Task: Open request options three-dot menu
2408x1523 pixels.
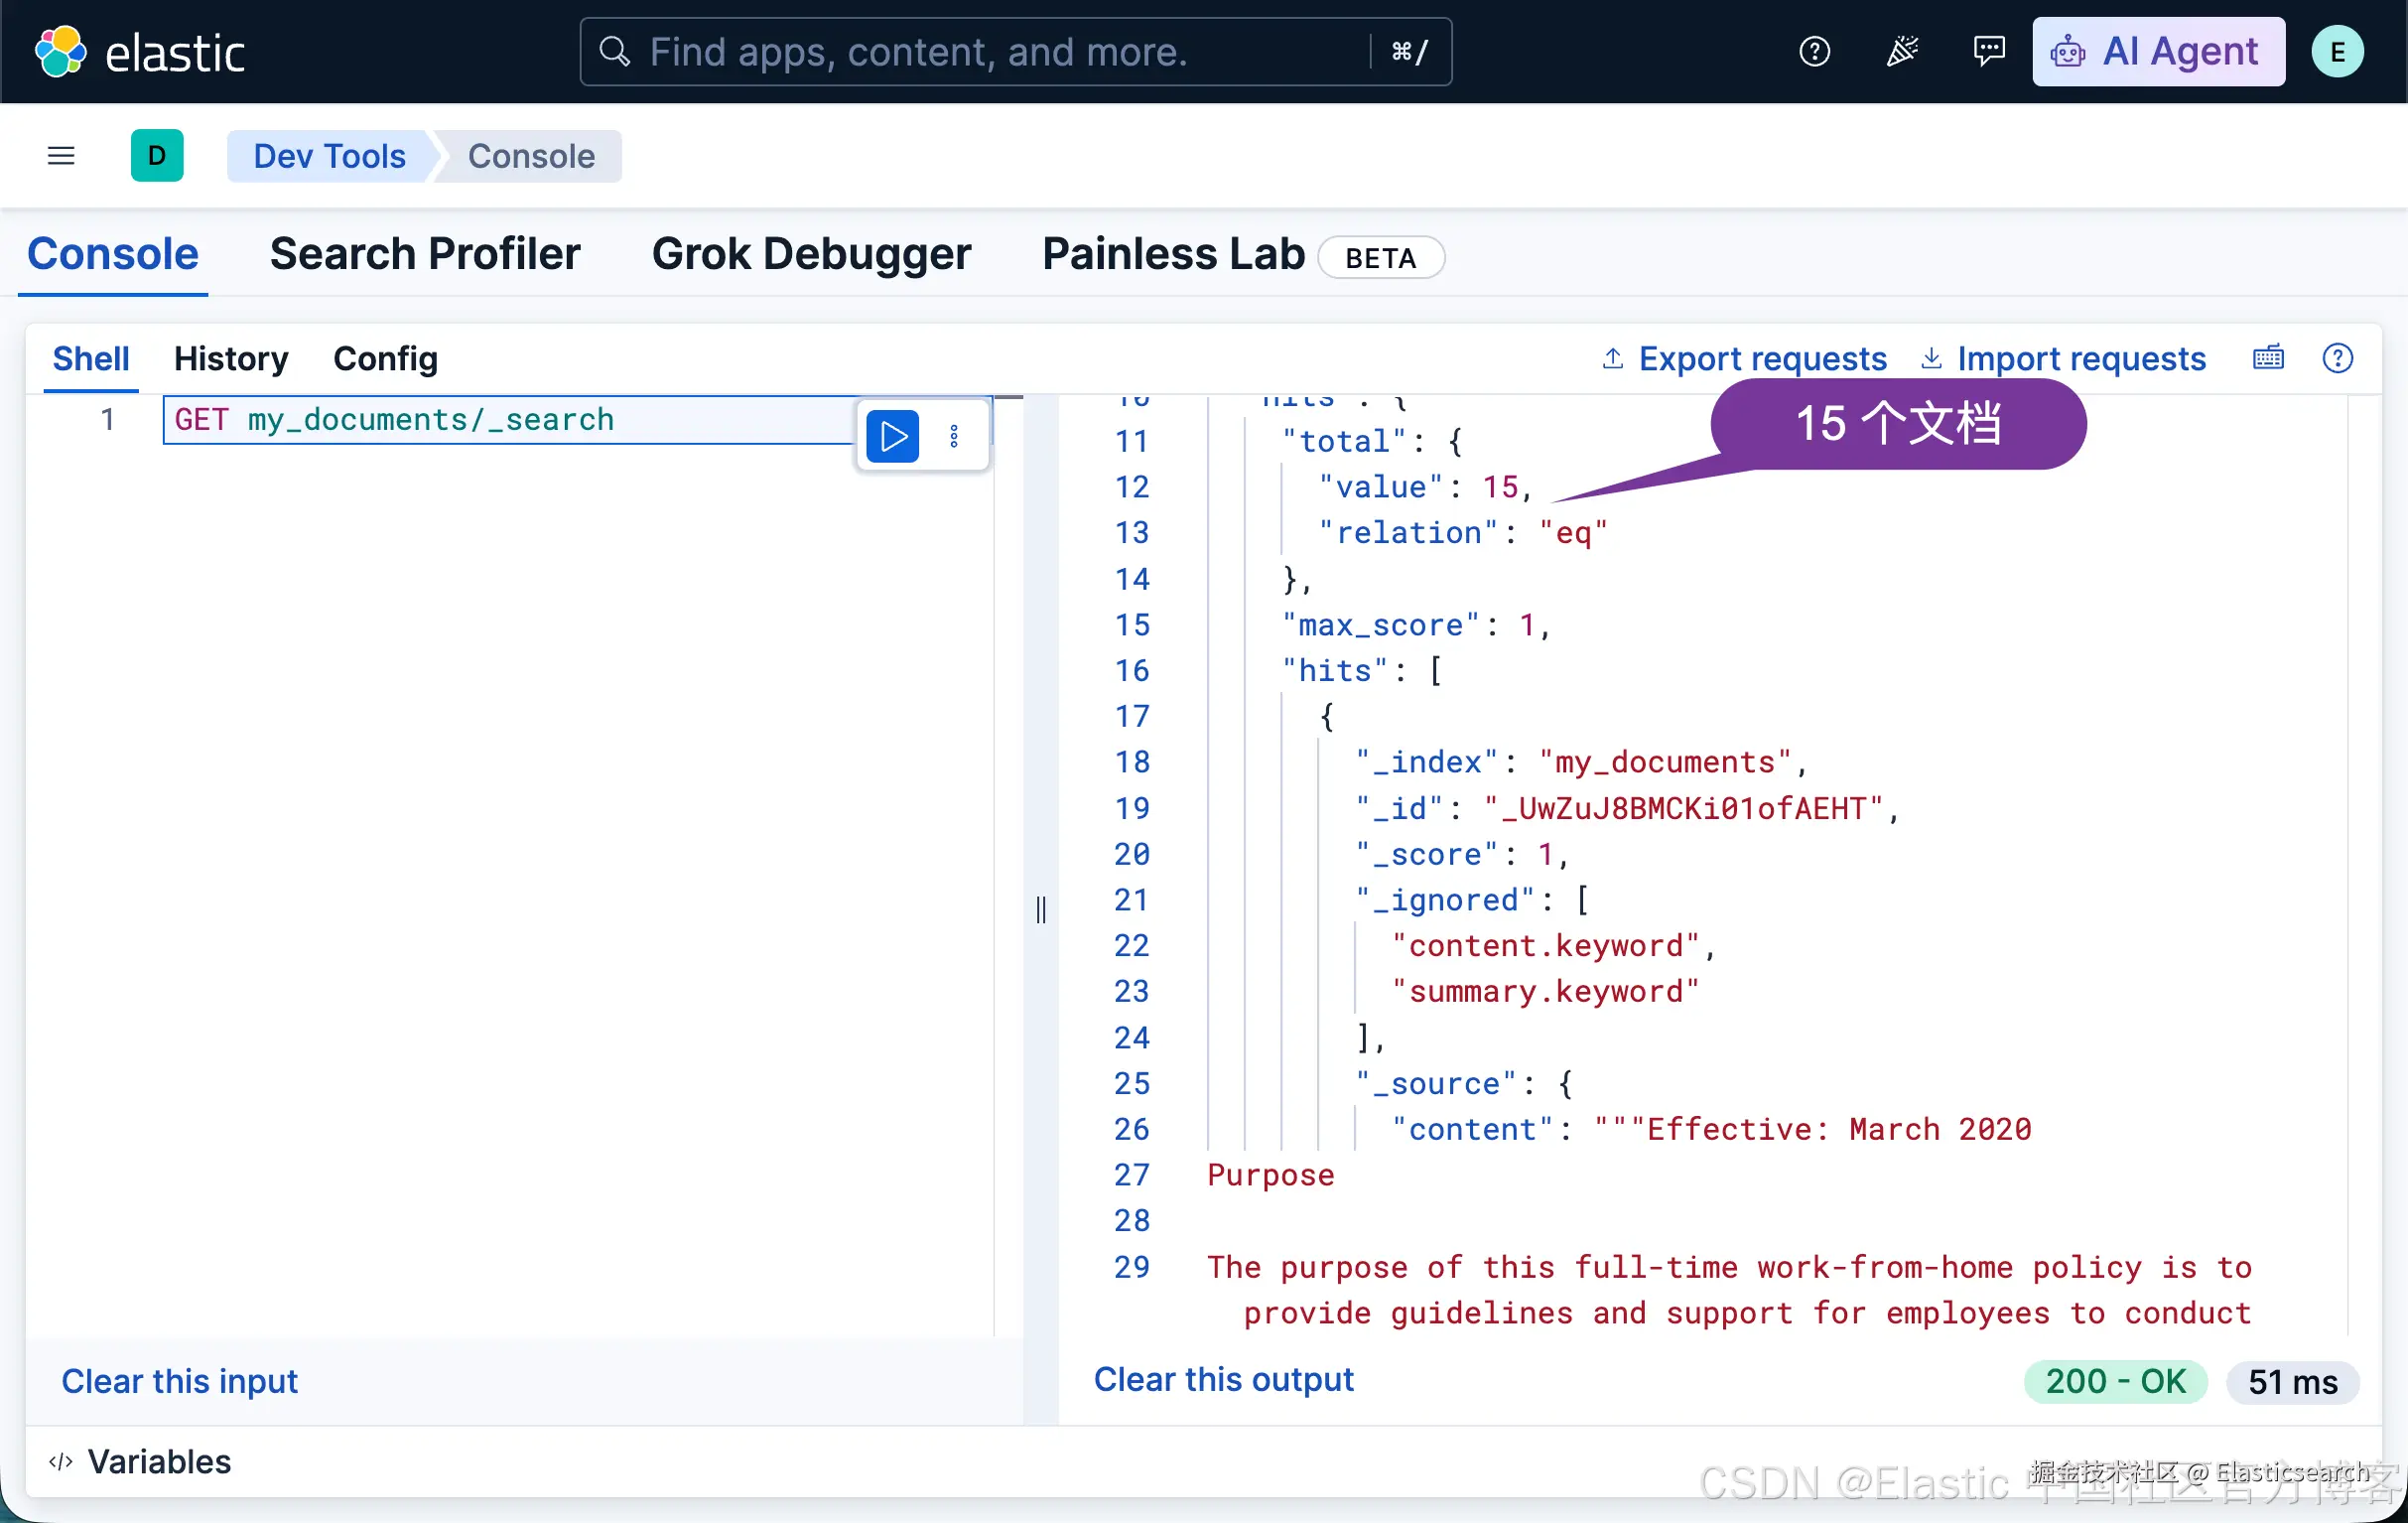Action: (954, 437)
